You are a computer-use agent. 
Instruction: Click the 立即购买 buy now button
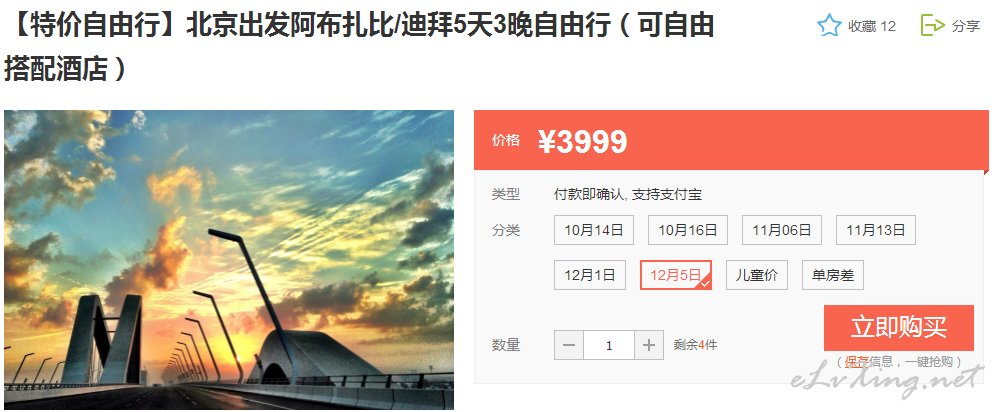coord(899,328)
